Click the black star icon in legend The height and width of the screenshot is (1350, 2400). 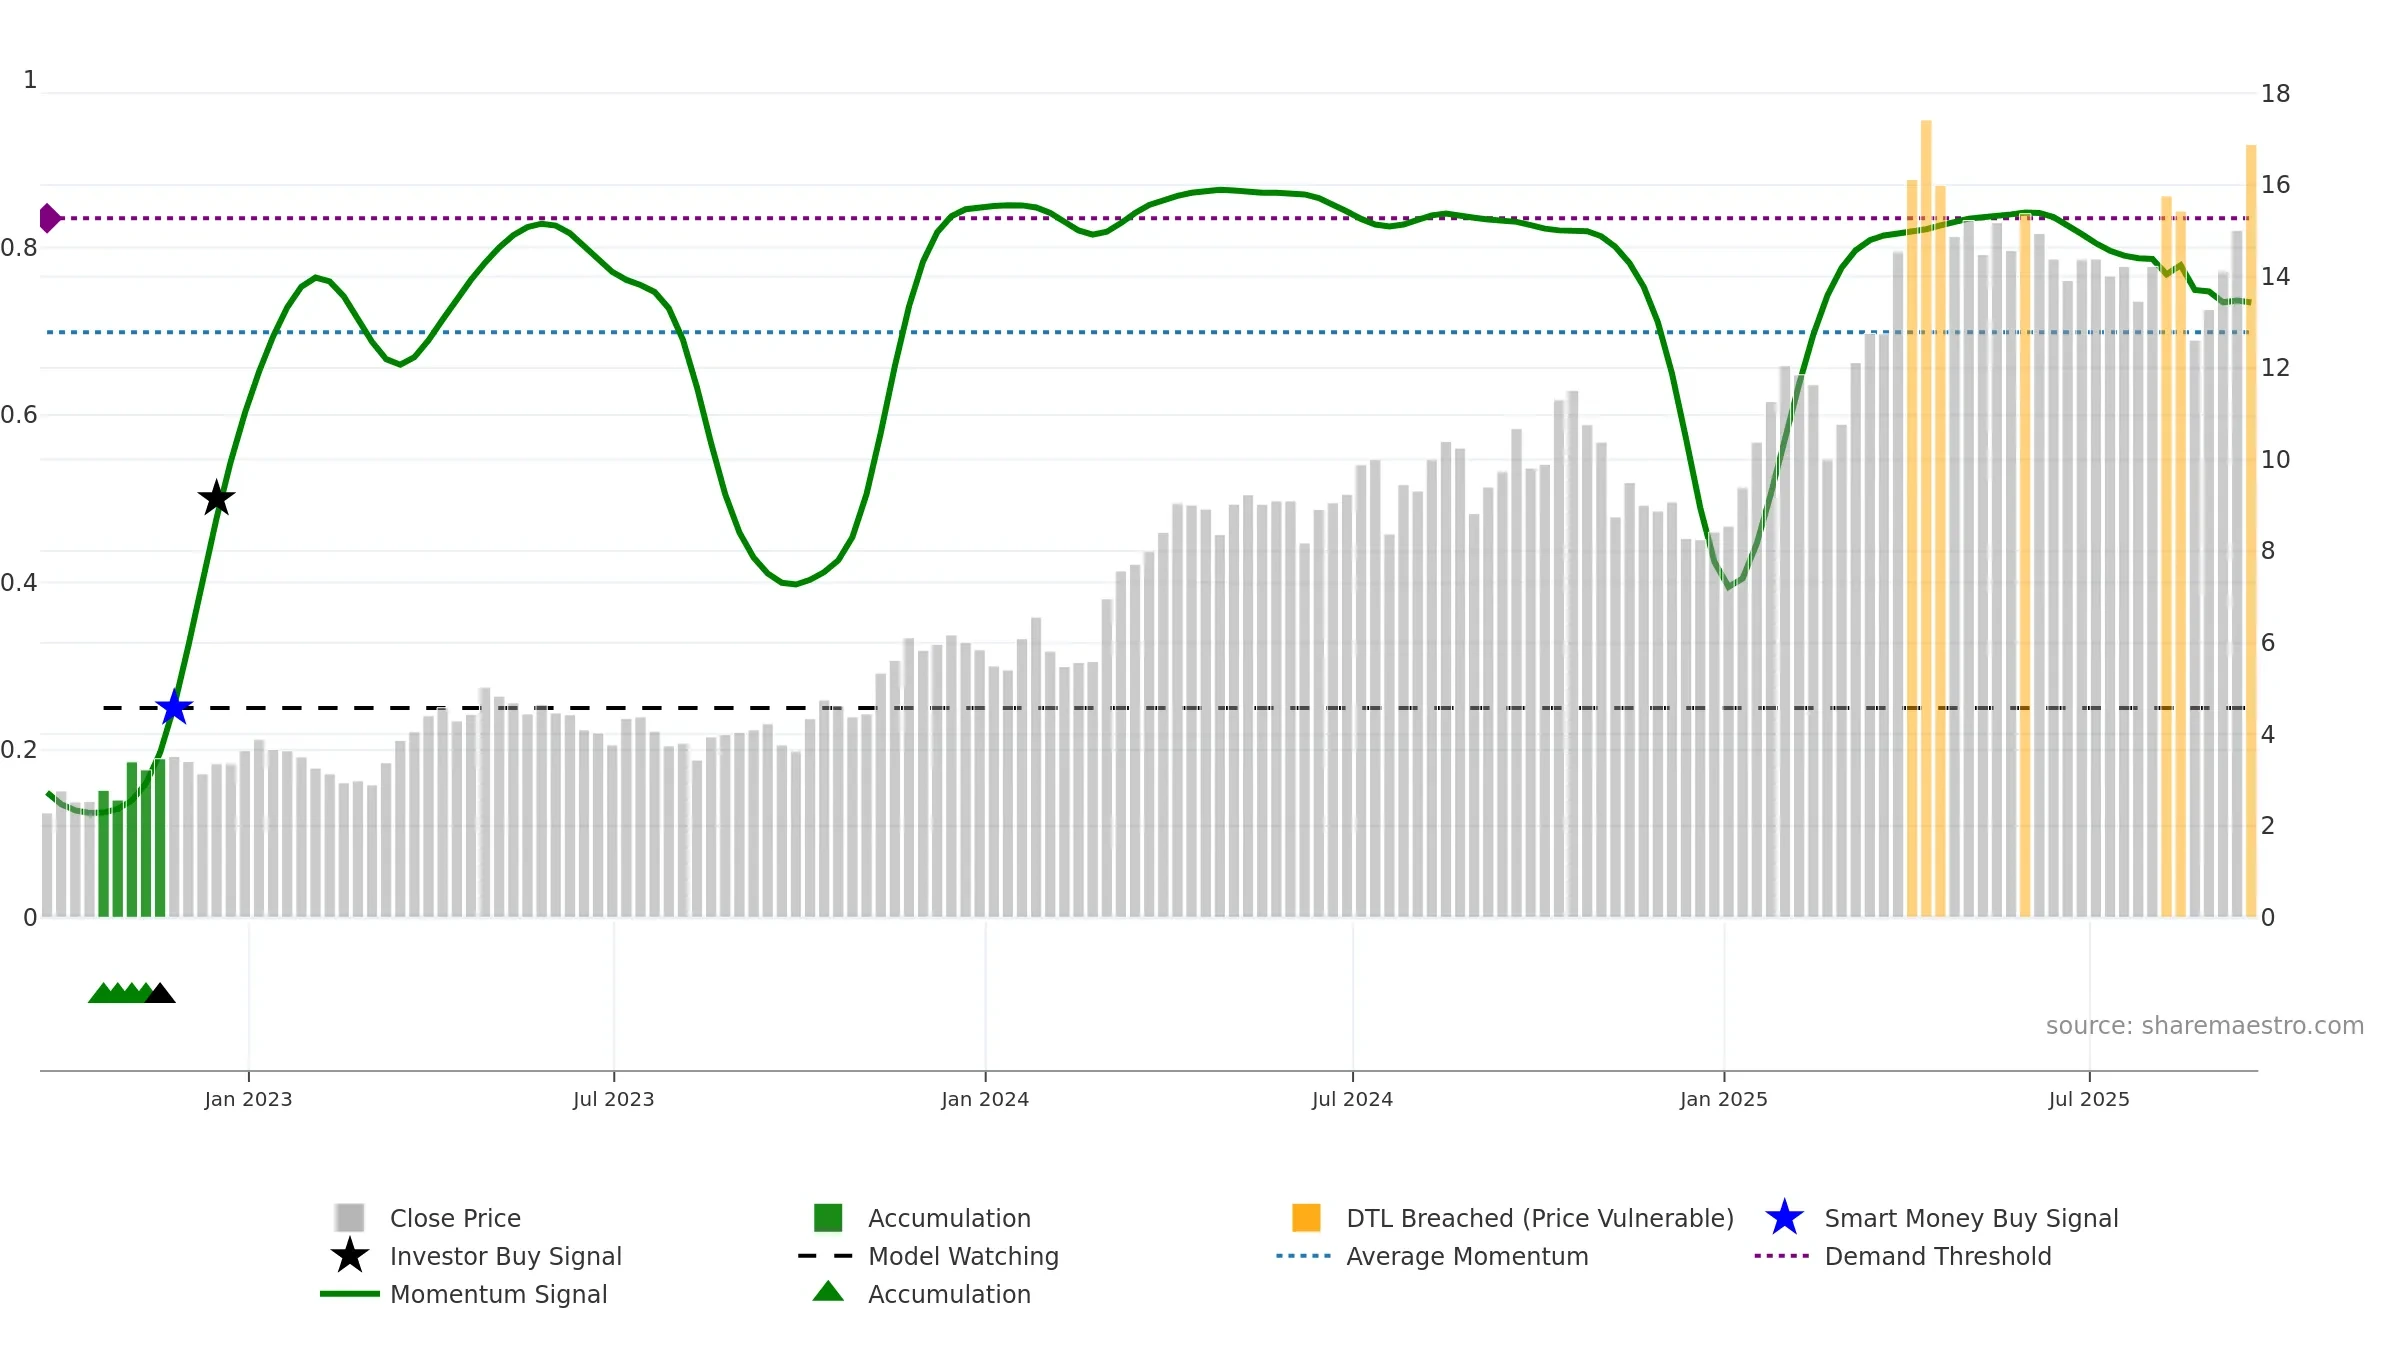click(350, 1255)
